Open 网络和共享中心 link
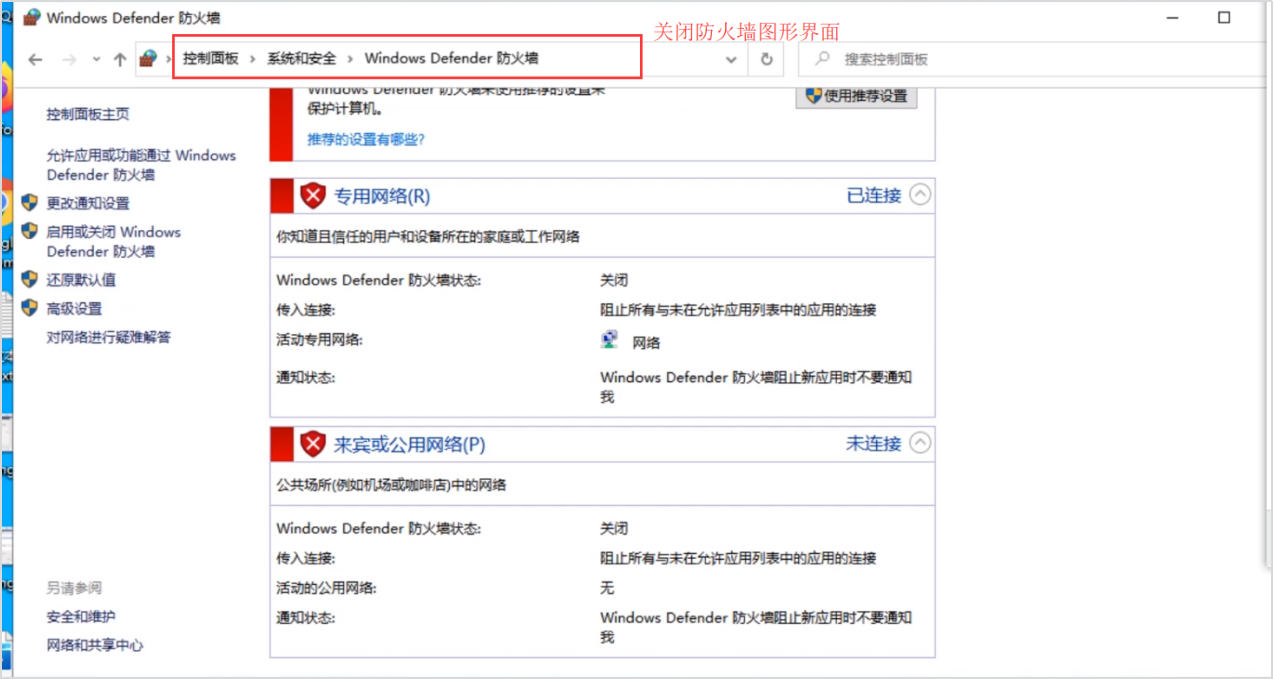This screenshot has height=679, width=1274. coord(95,646)
